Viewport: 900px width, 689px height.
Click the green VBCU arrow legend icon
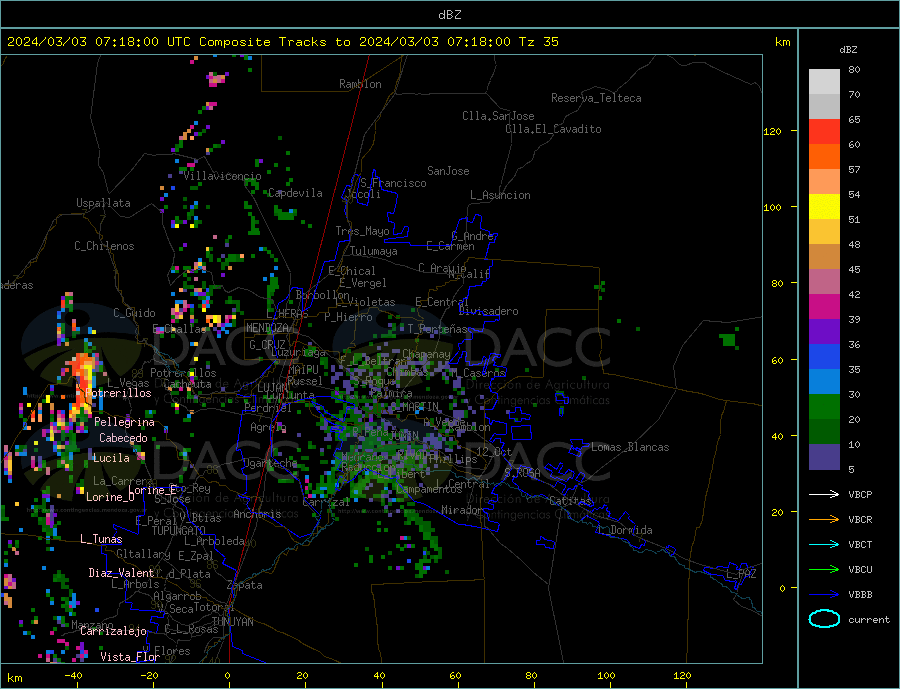[824, 570]
